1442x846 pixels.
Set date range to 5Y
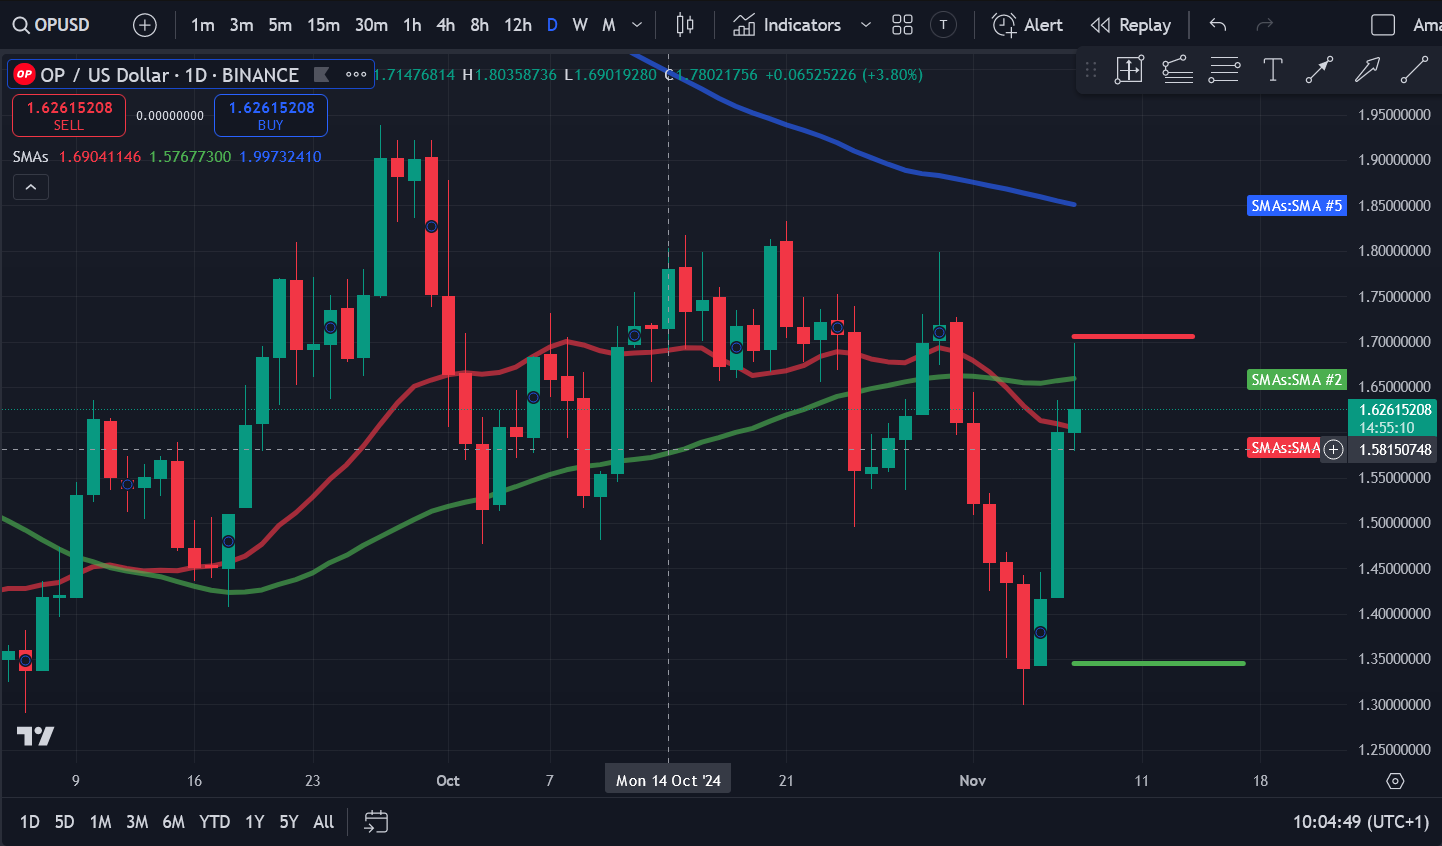click(x=289, y=822)
